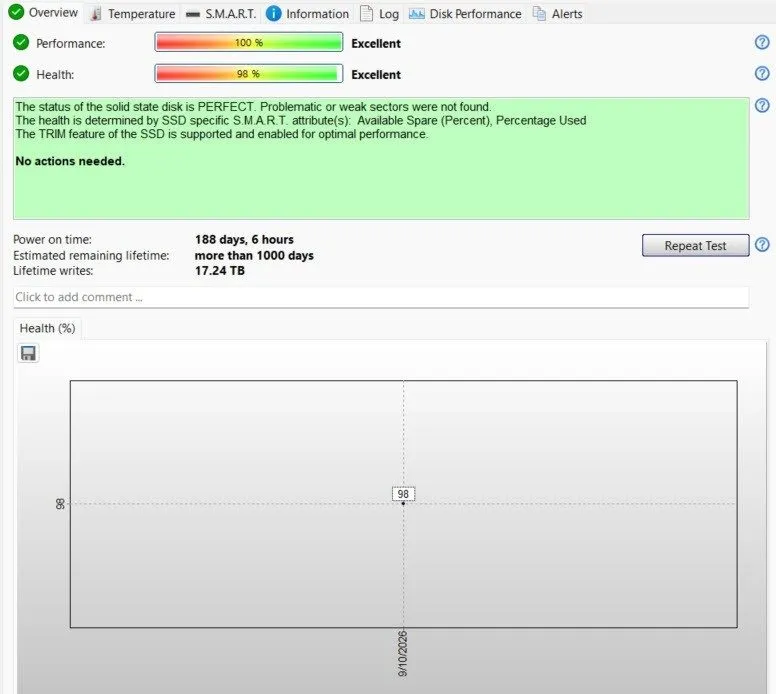Viewport: 776px width, 694px height.
Task: Click the 98 data point on graph
Action: [x=403, y=503]
